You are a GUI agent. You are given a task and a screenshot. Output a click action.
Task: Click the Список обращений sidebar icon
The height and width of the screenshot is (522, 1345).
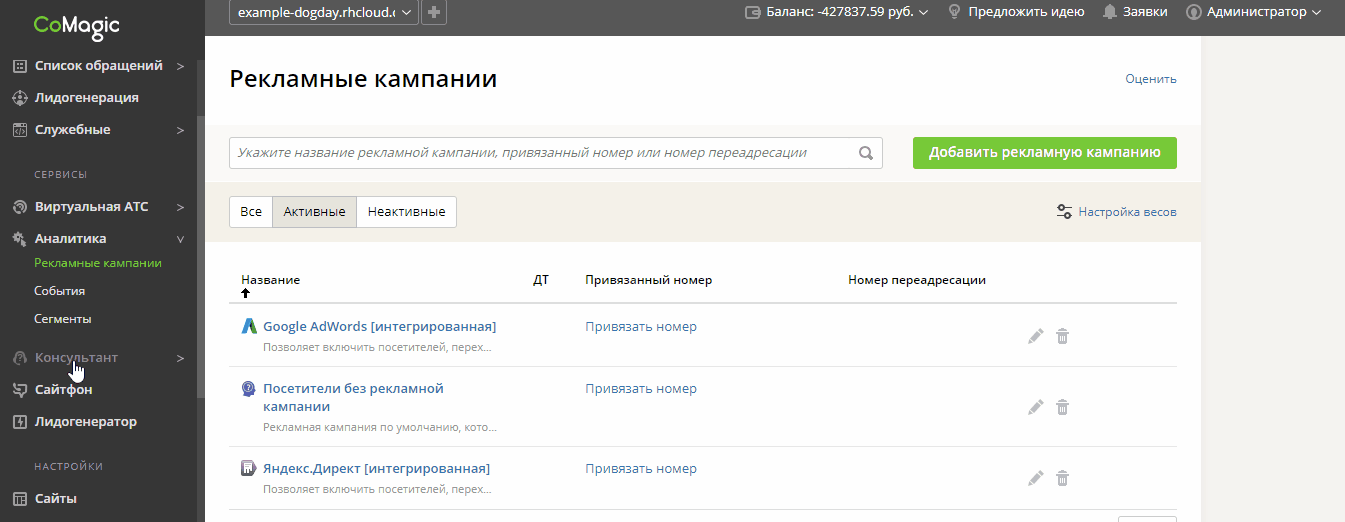pos(19,66)
